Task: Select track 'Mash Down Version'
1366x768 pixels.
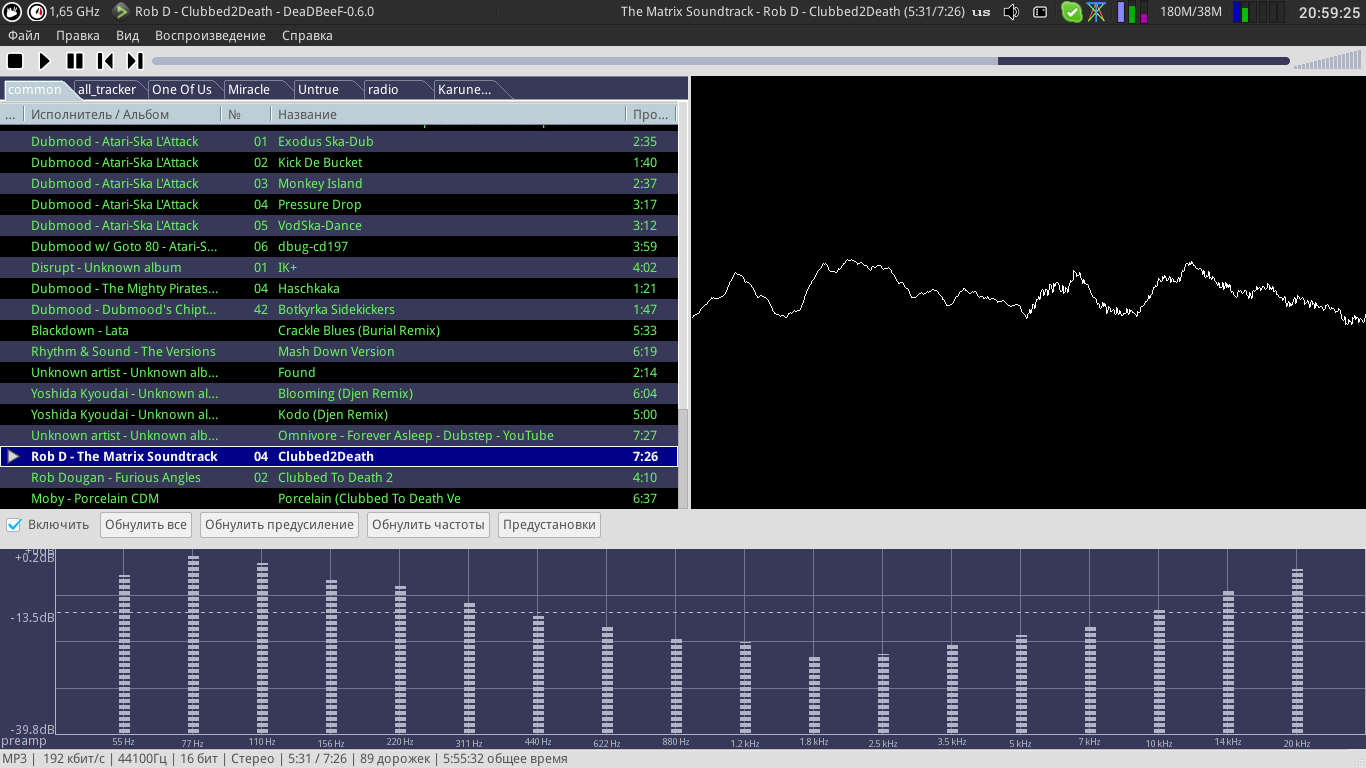Action: tap(339, 351)
